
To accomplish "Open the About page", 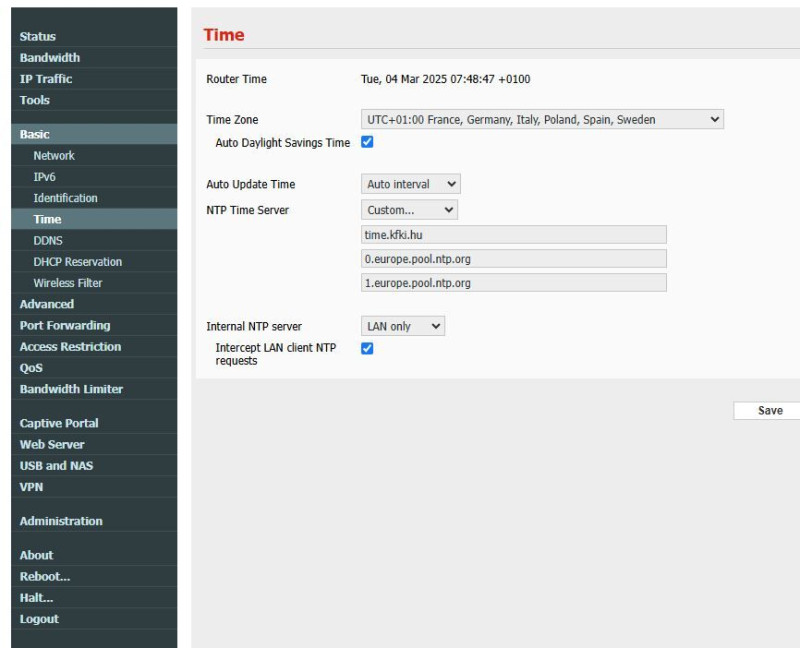I will coord(94,555).
